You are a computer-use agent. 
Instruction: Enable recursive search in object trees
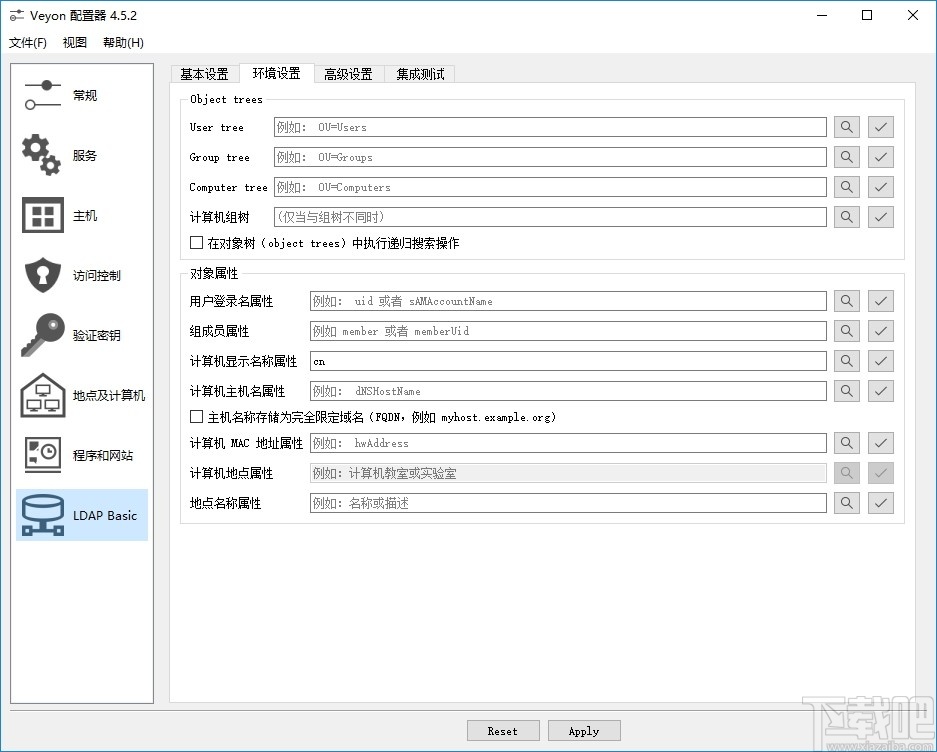[197, 243]
